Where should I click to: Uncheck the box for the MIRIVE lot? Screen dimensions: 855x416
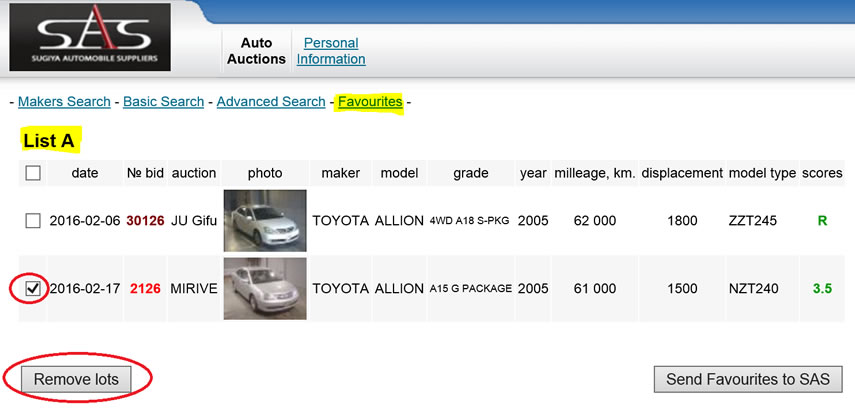[33, 289]
